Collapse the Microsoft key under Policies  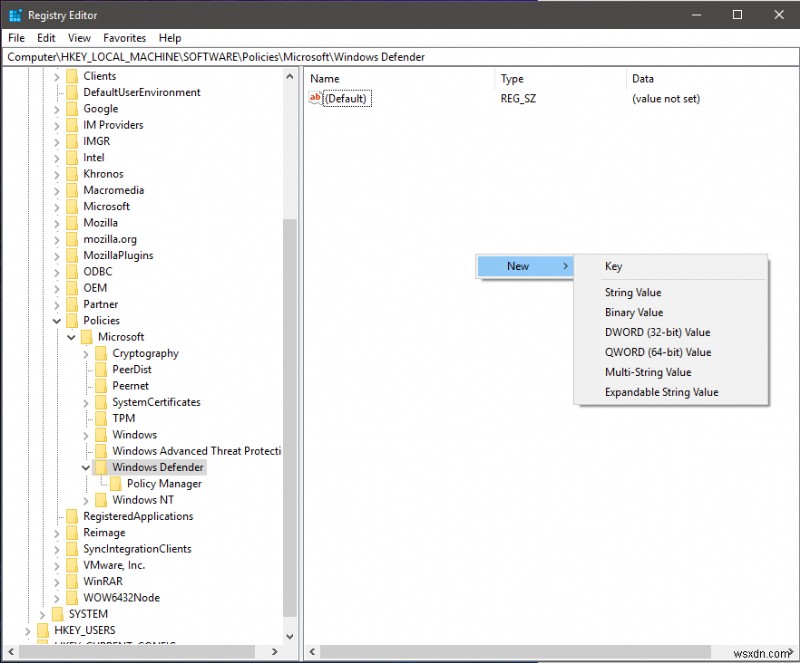[71, 336]
